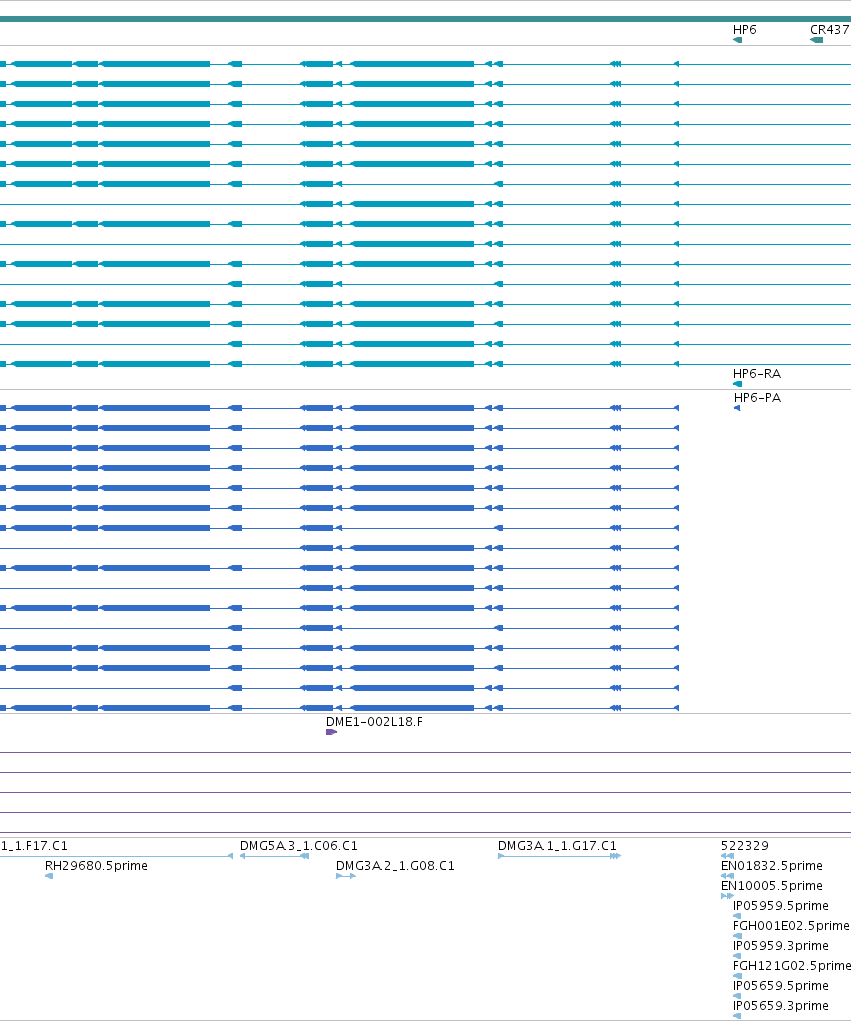Viewport: 851px width, 1021px height.
Task: Select the EN01832.5prime label
Action: coord(772,865)
